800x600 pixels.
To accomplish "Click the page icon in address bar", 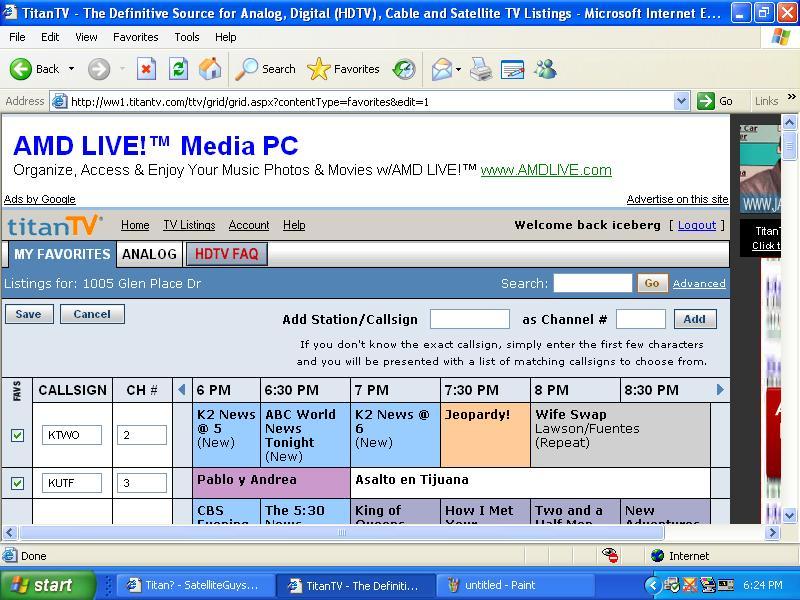I will tap(60, 101).
